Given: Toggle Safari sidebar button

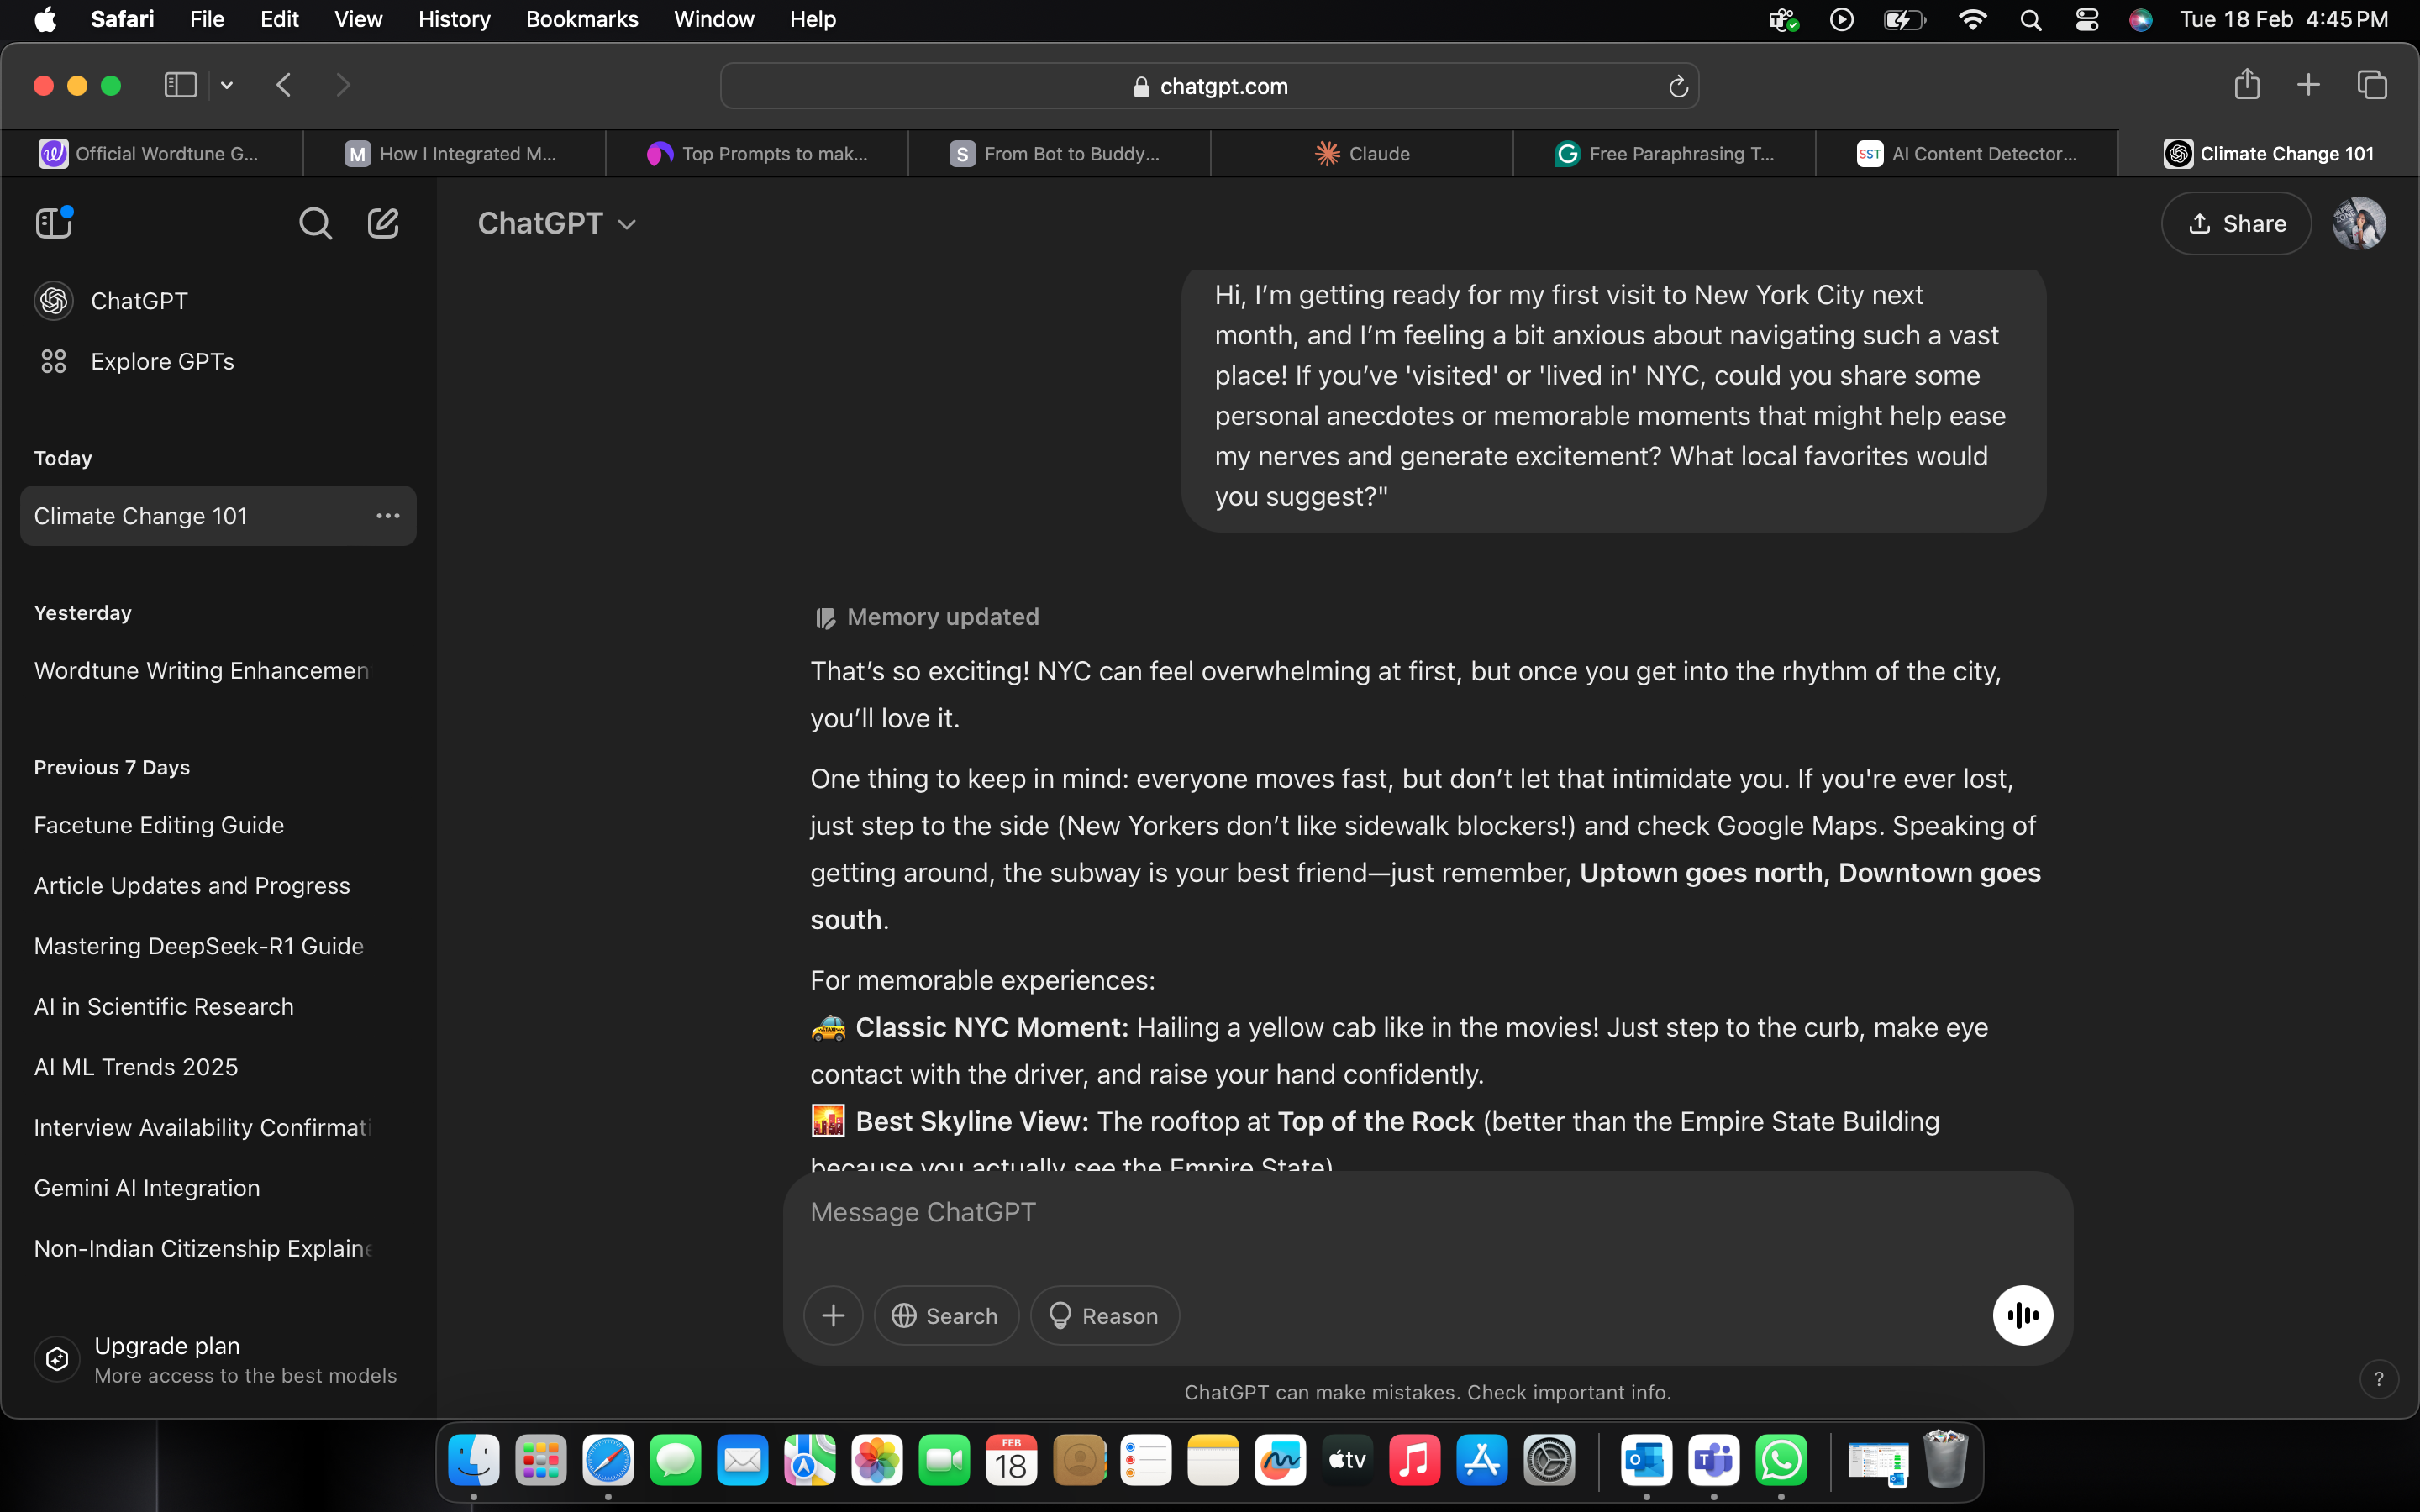Looking at the screenshot, I should (x=180, y=85).
